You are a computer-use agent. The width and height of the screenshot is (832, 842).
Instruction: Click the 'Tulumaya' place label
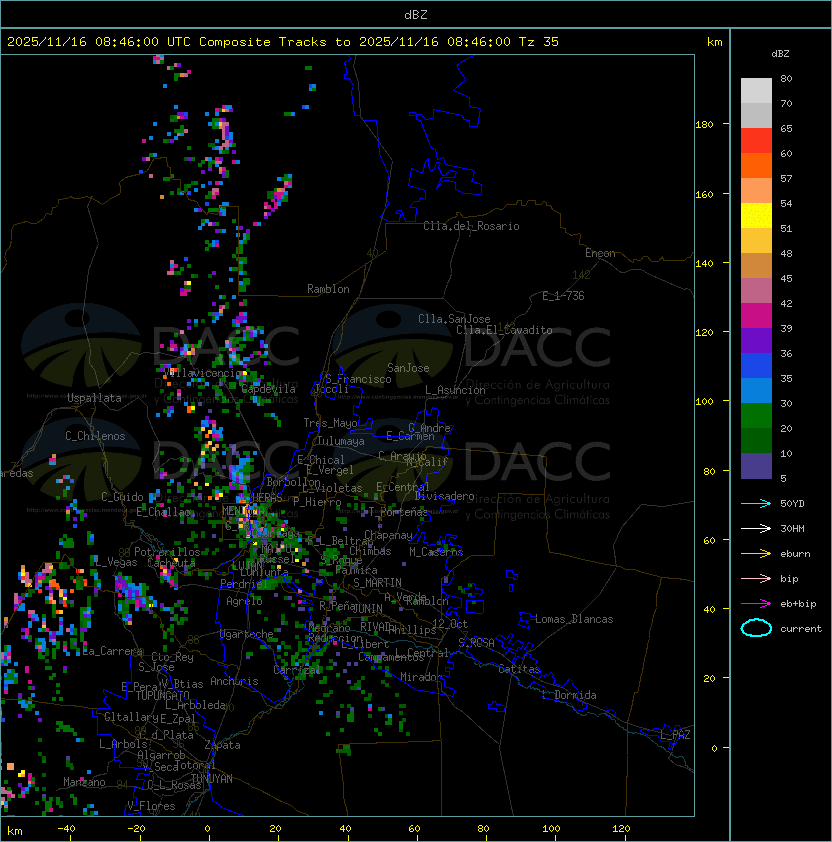click(341, 441)
